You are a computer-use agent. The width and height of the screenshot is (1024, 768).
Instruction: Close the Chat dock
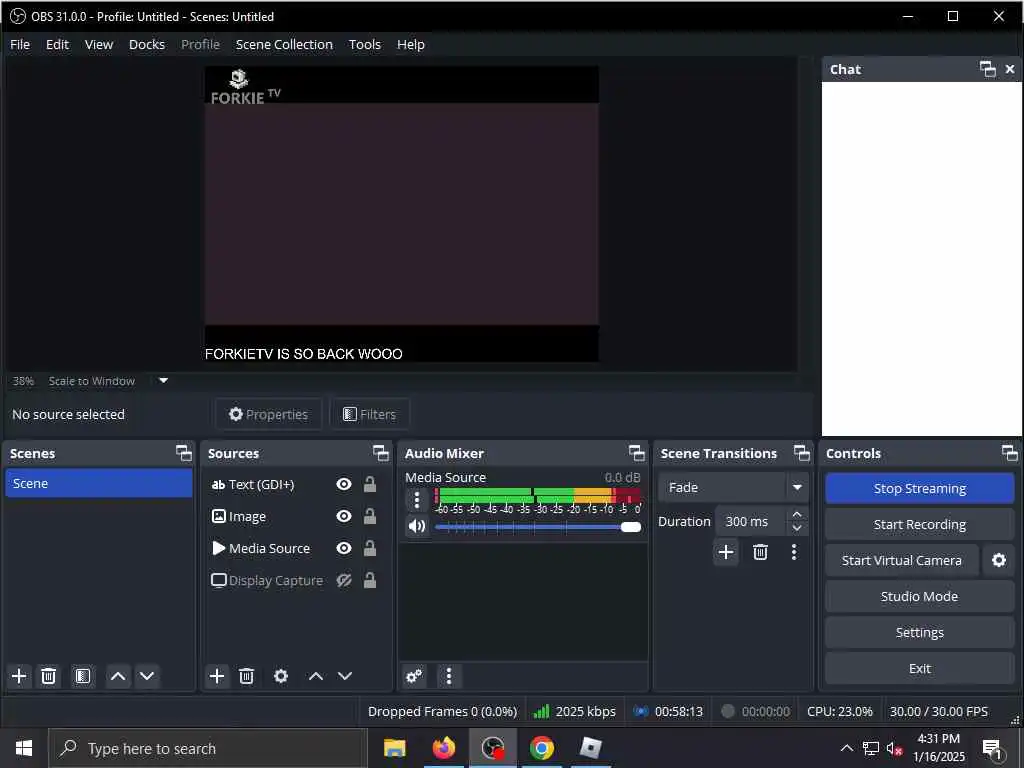click(x=1010, y=69)
